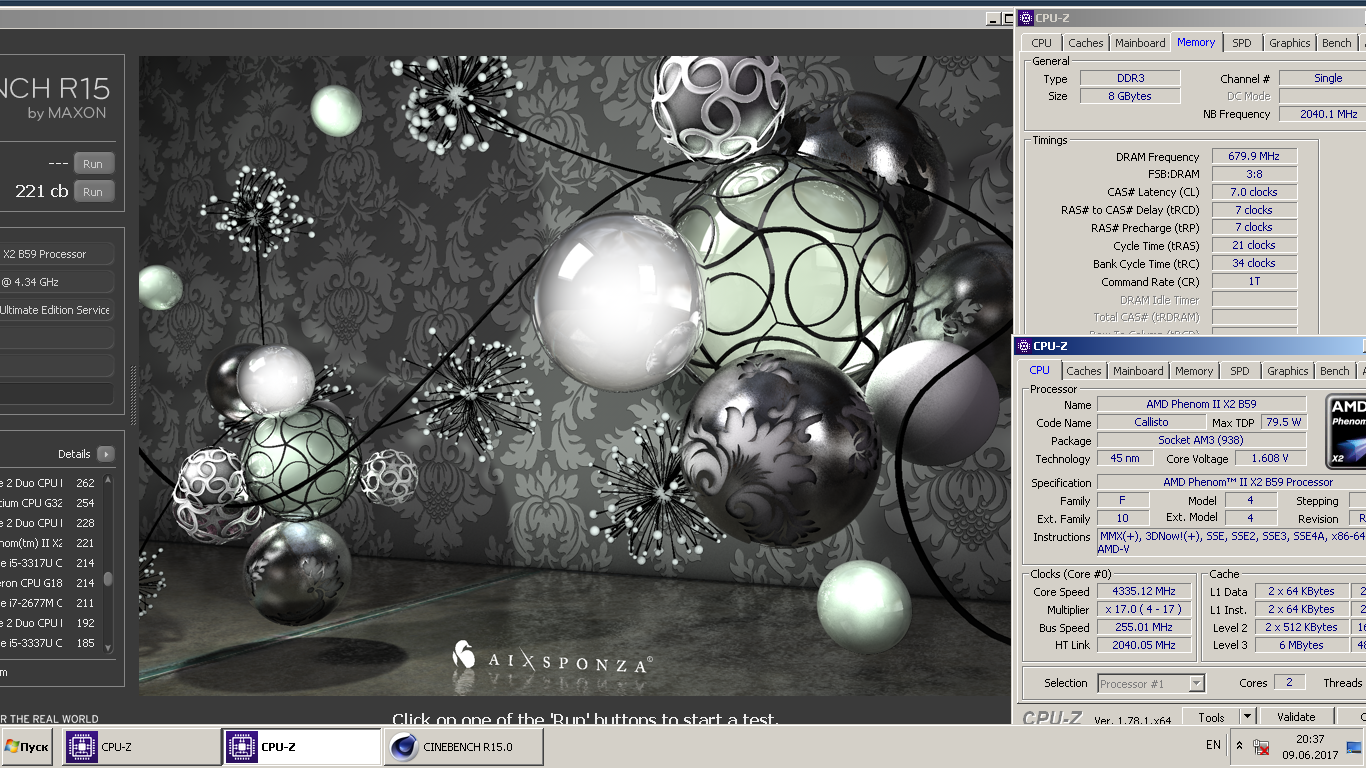Click the Details arrow button in Cinebench
Screen dimensions: 1366x768
pos(105,454)
